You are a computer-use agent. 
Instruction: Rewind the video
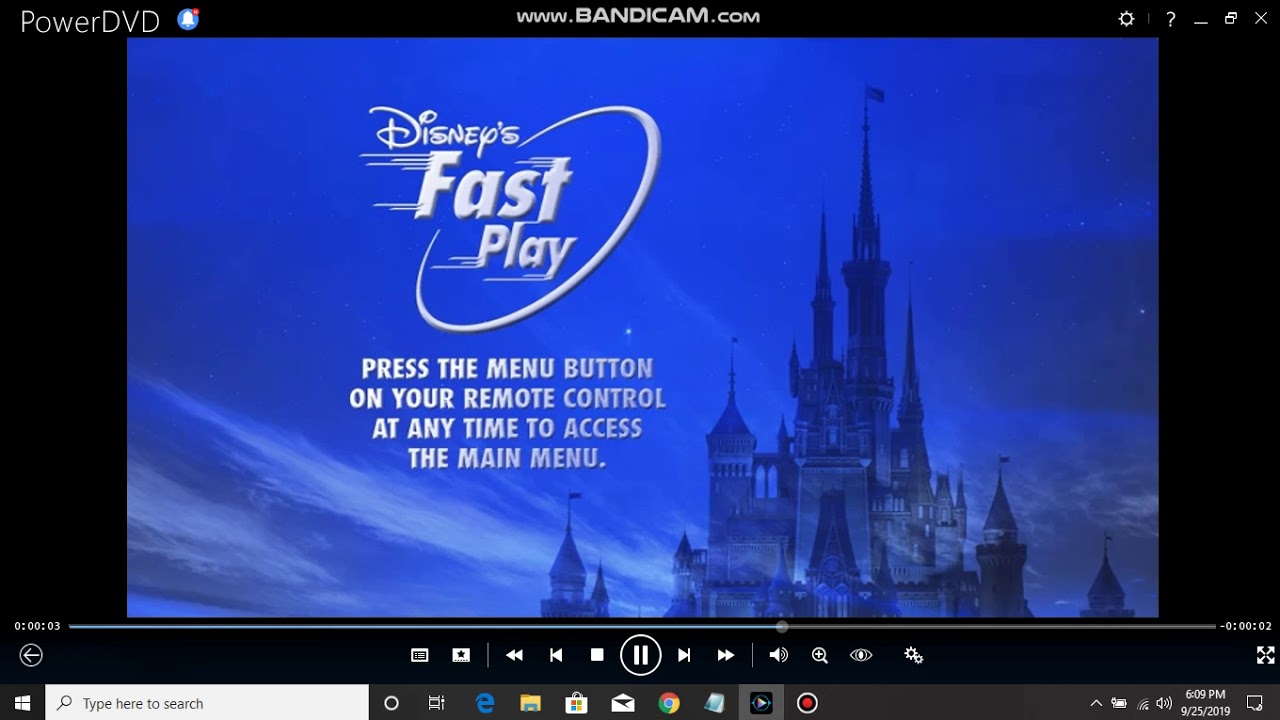(514, 655)
